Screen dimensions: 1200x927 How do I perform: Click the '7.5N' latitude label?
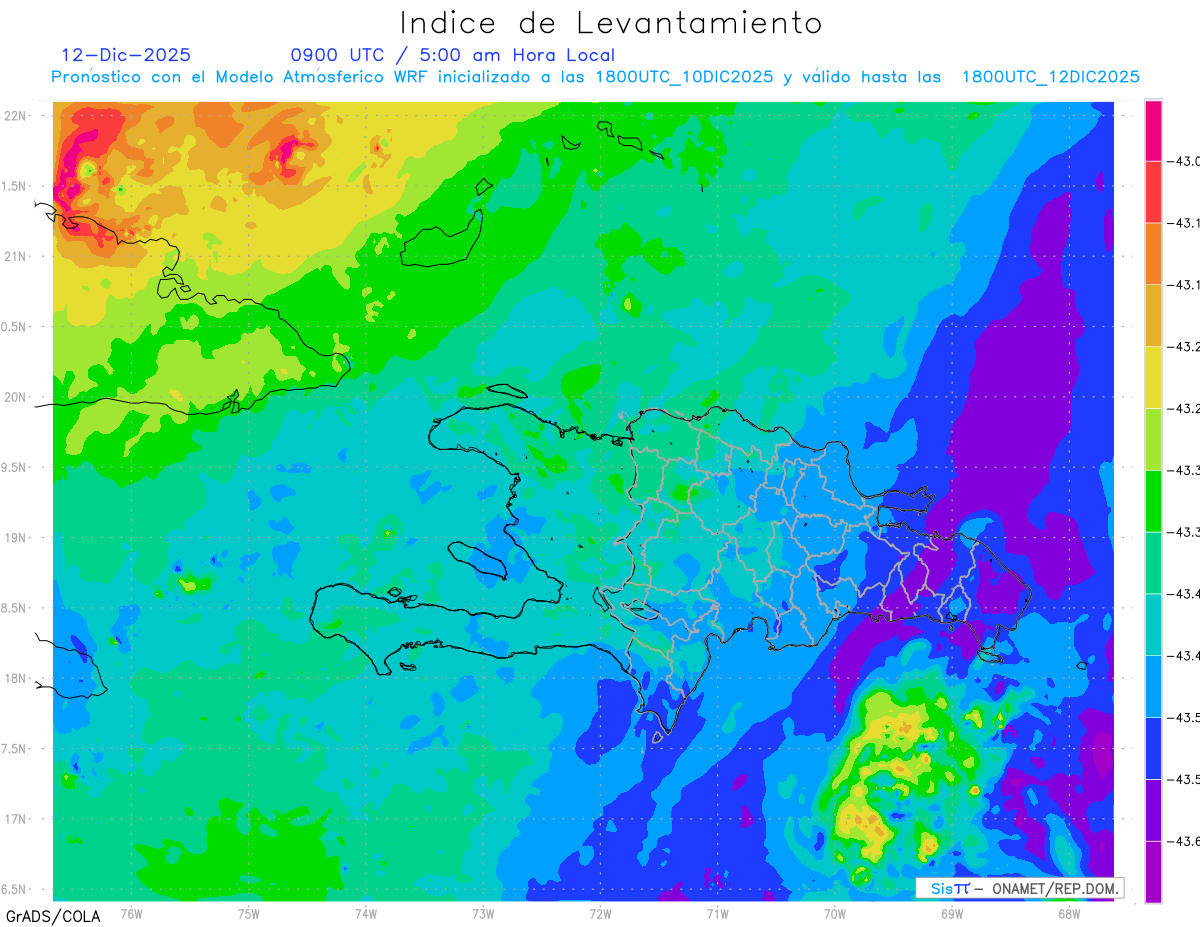pos(15,749)
